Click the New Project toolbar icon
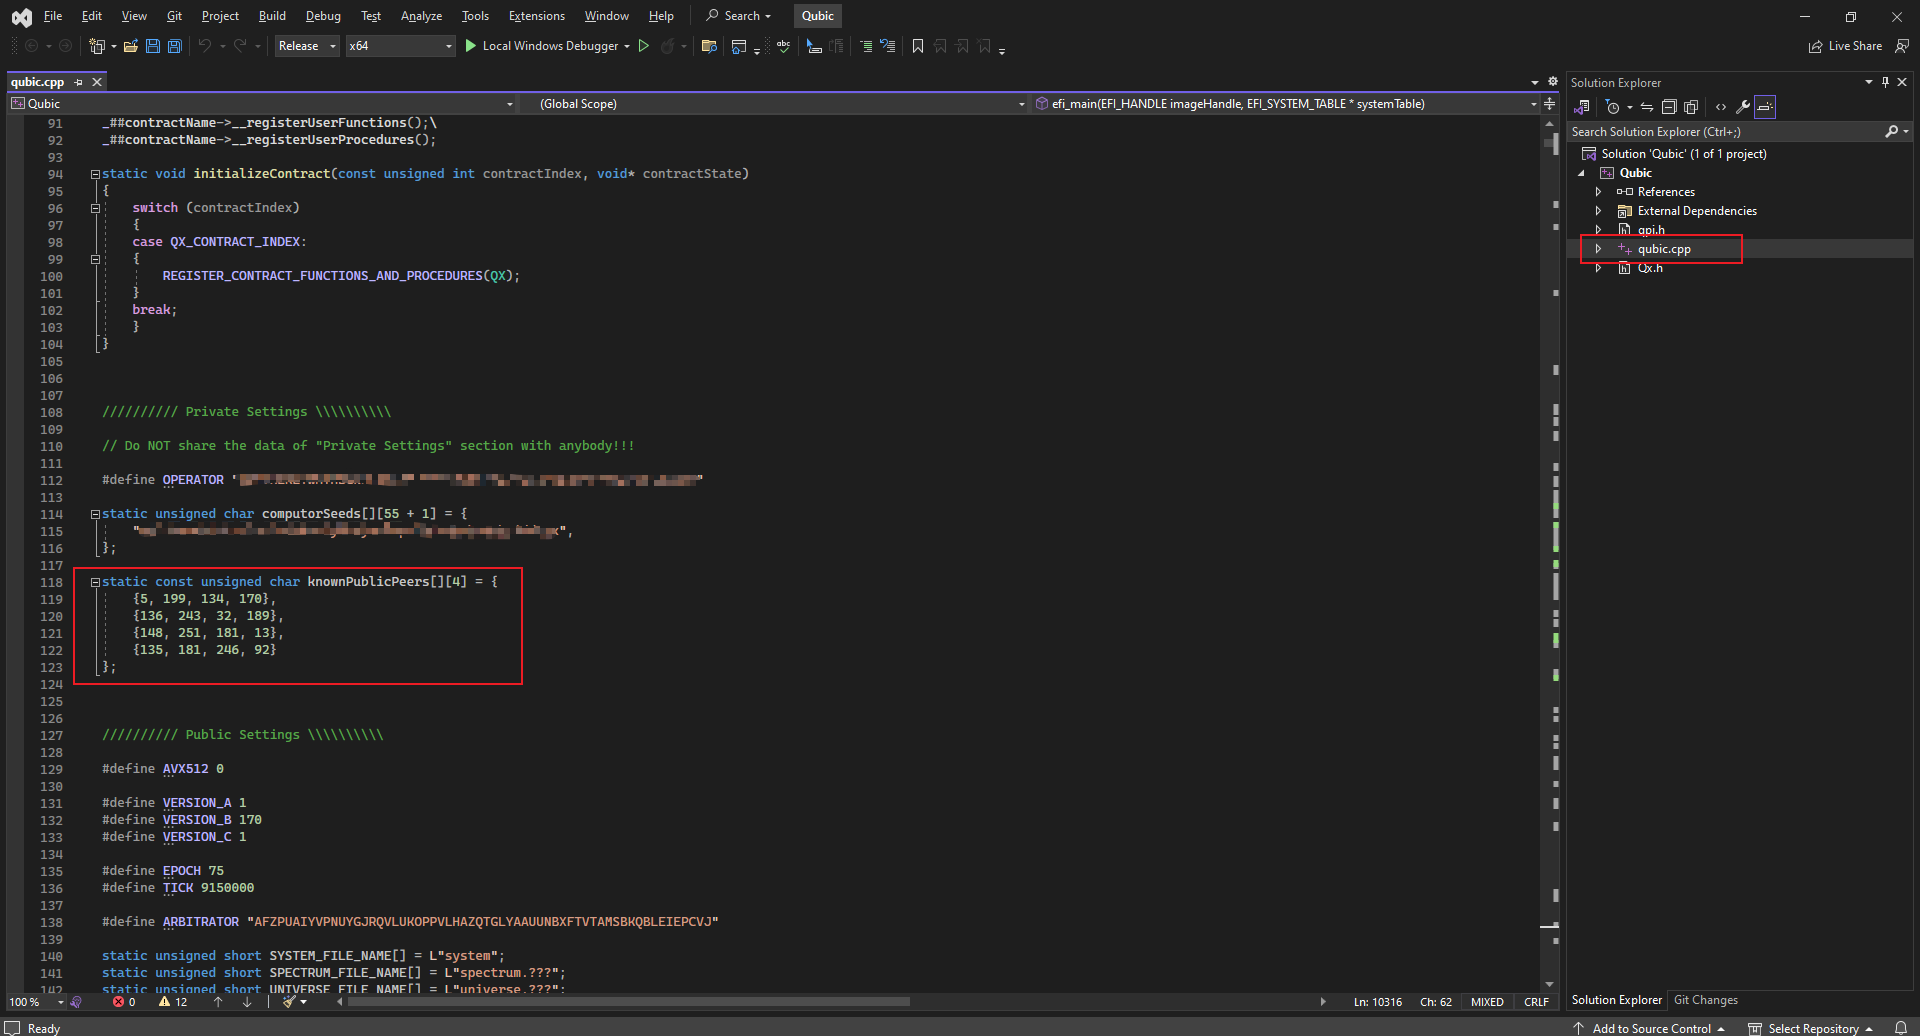Viewport: 1920px width, 1036px height. (x=97, y=46)
